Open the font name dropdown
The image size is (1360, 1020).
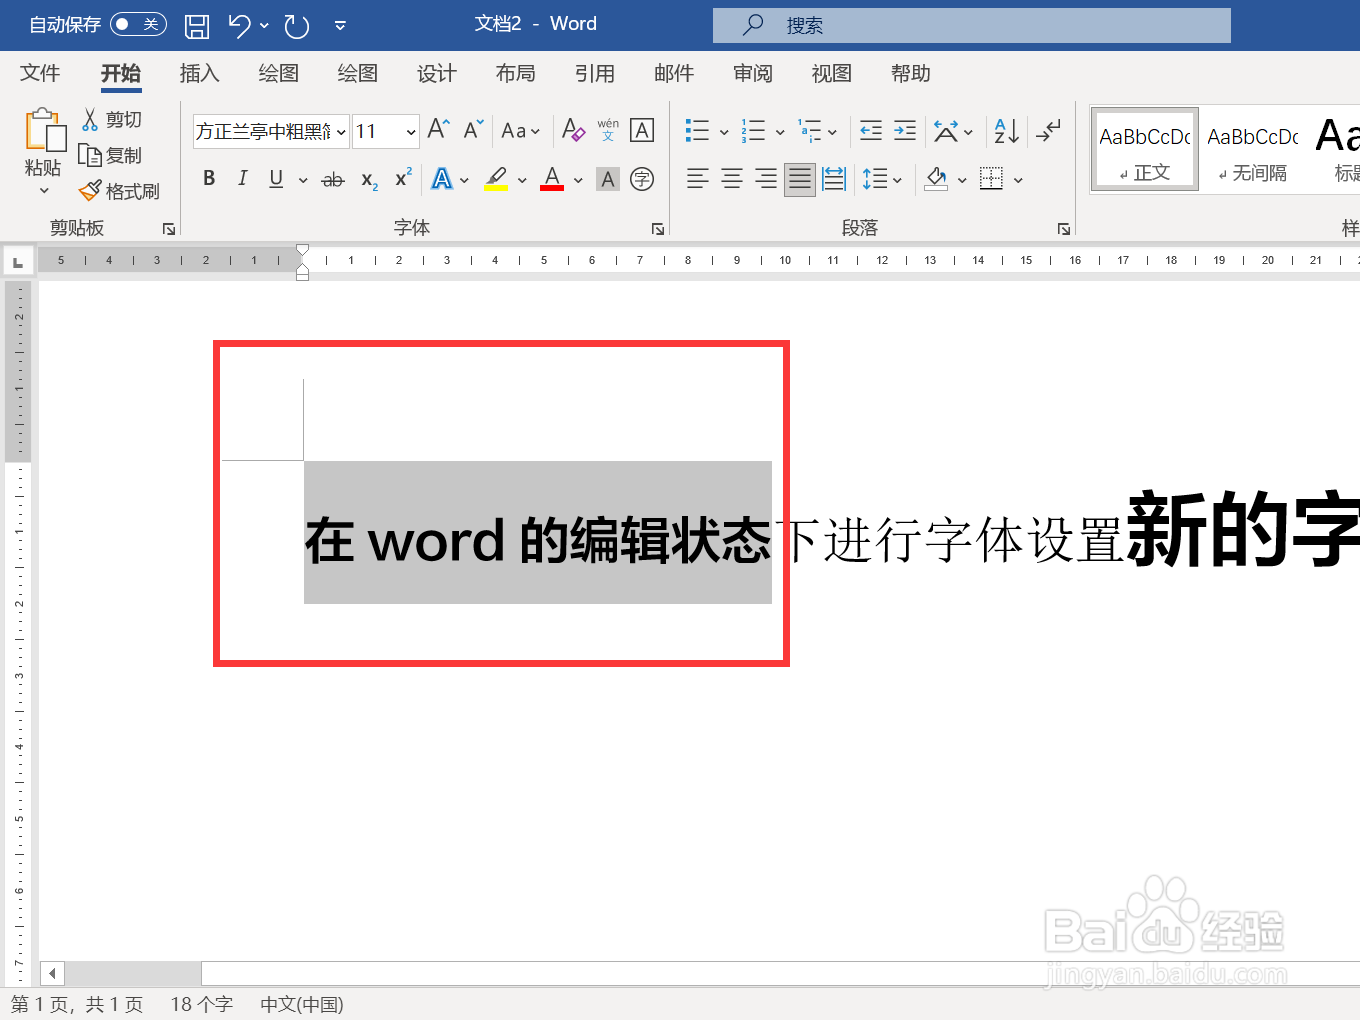click(x=341, y=131)
